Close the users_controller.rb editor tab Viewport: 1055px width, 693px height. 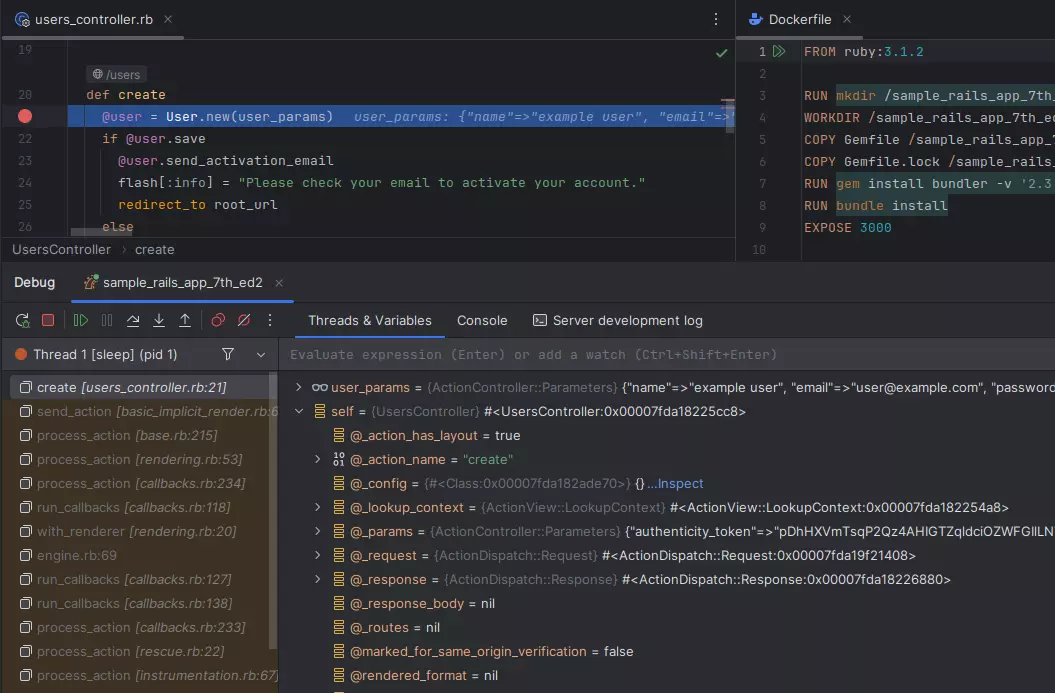[167, 19]
